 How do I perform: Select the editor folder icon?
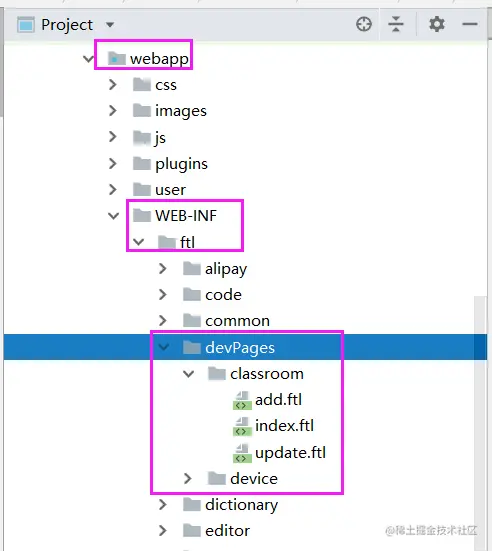tap(192, 531)
